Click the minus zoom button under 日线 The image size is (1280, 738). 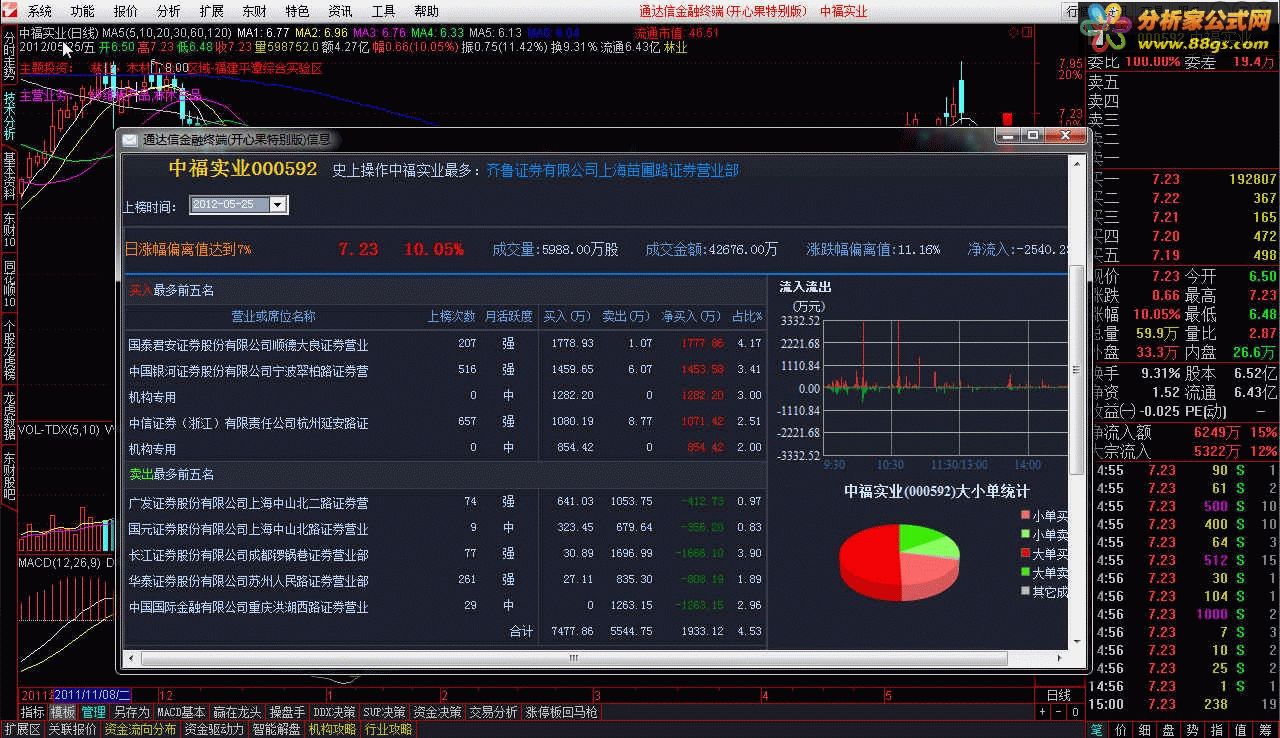(x=1059, y=712)
